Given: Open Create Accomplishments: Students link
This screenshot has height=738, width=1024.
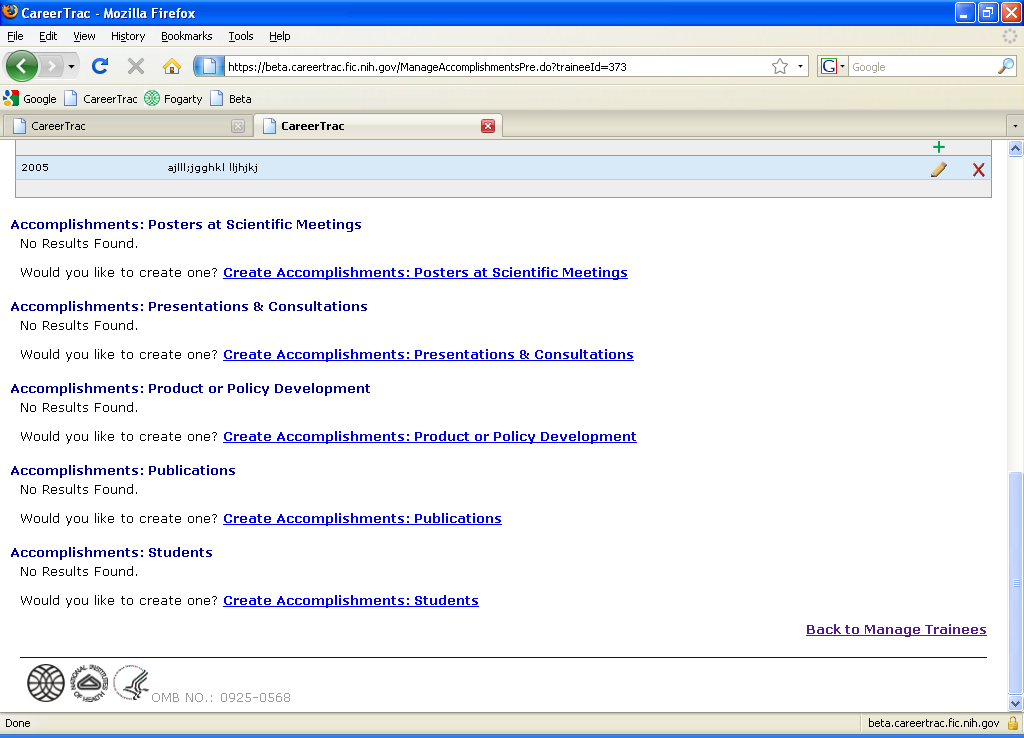Looking at the screenshot, I should [x=350, y=600].
